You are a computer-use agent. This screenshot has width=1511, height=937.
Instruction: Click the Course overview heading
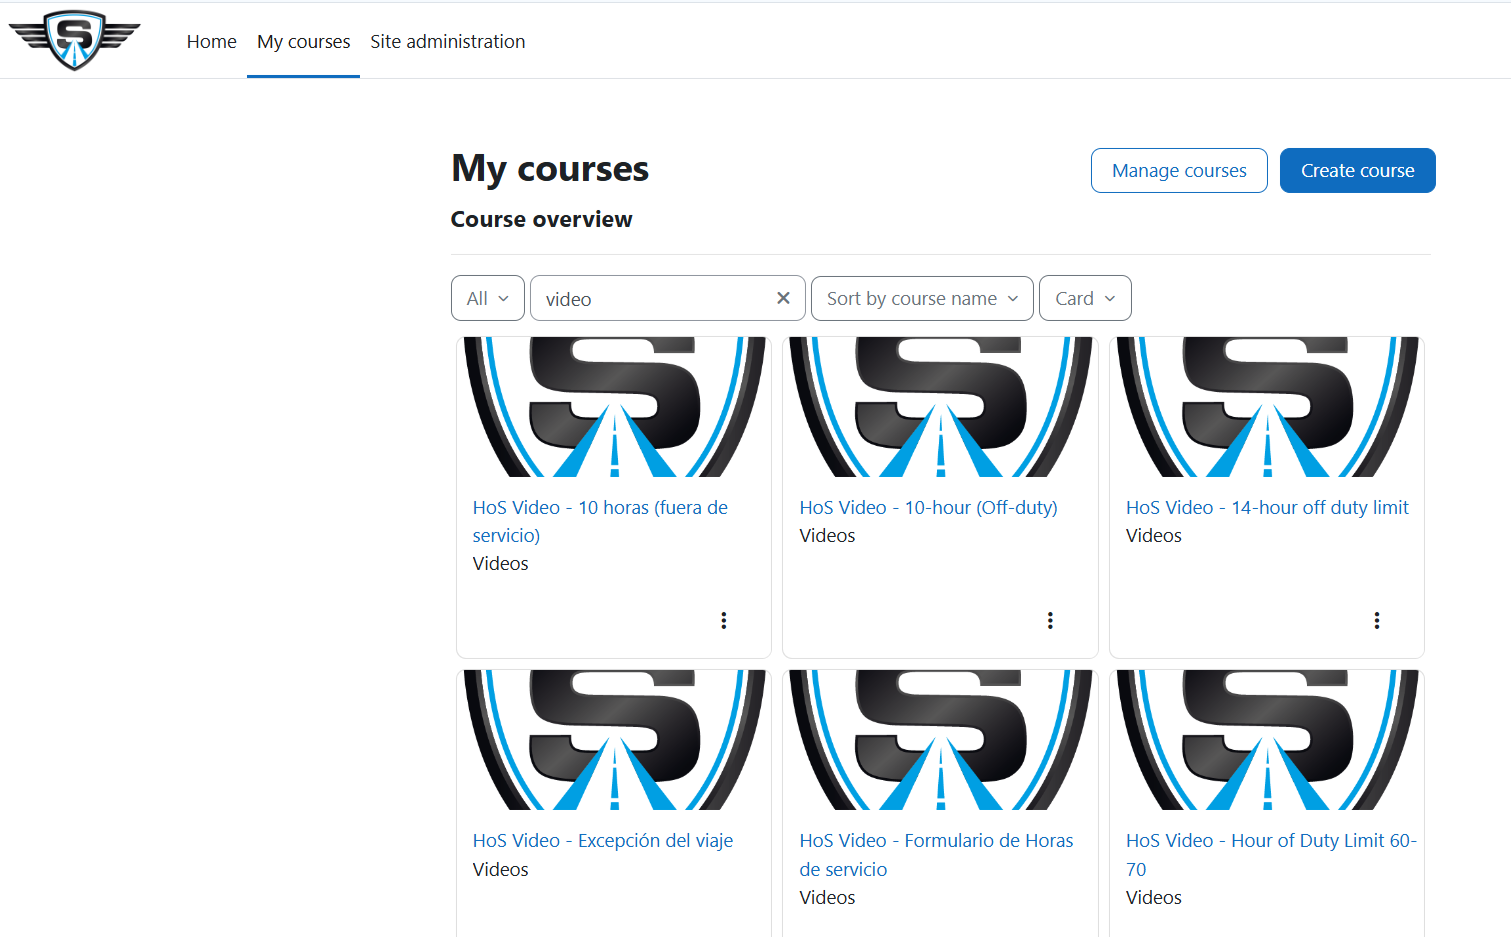[x=541, y=219]
